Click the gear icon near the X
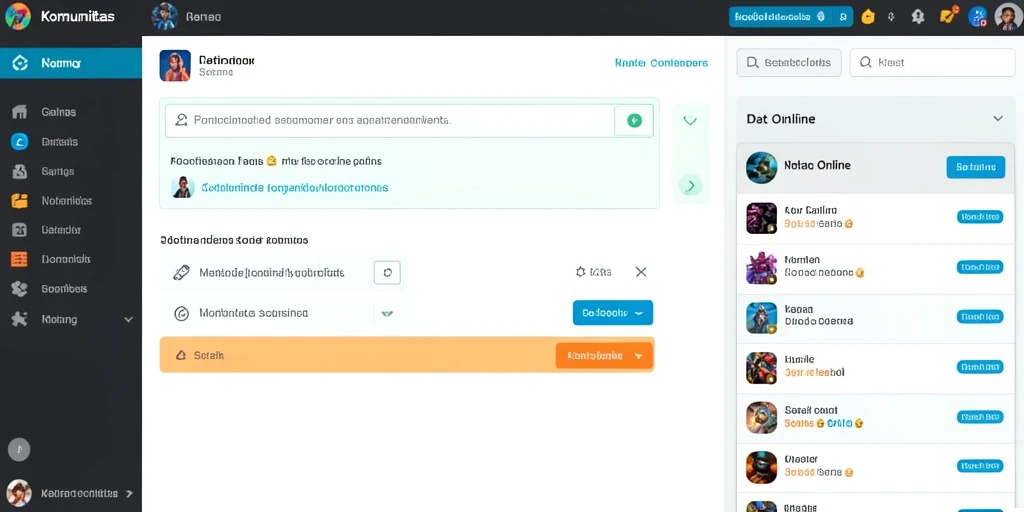Screen dimensions: 1024x512 [x=581, y=272]
